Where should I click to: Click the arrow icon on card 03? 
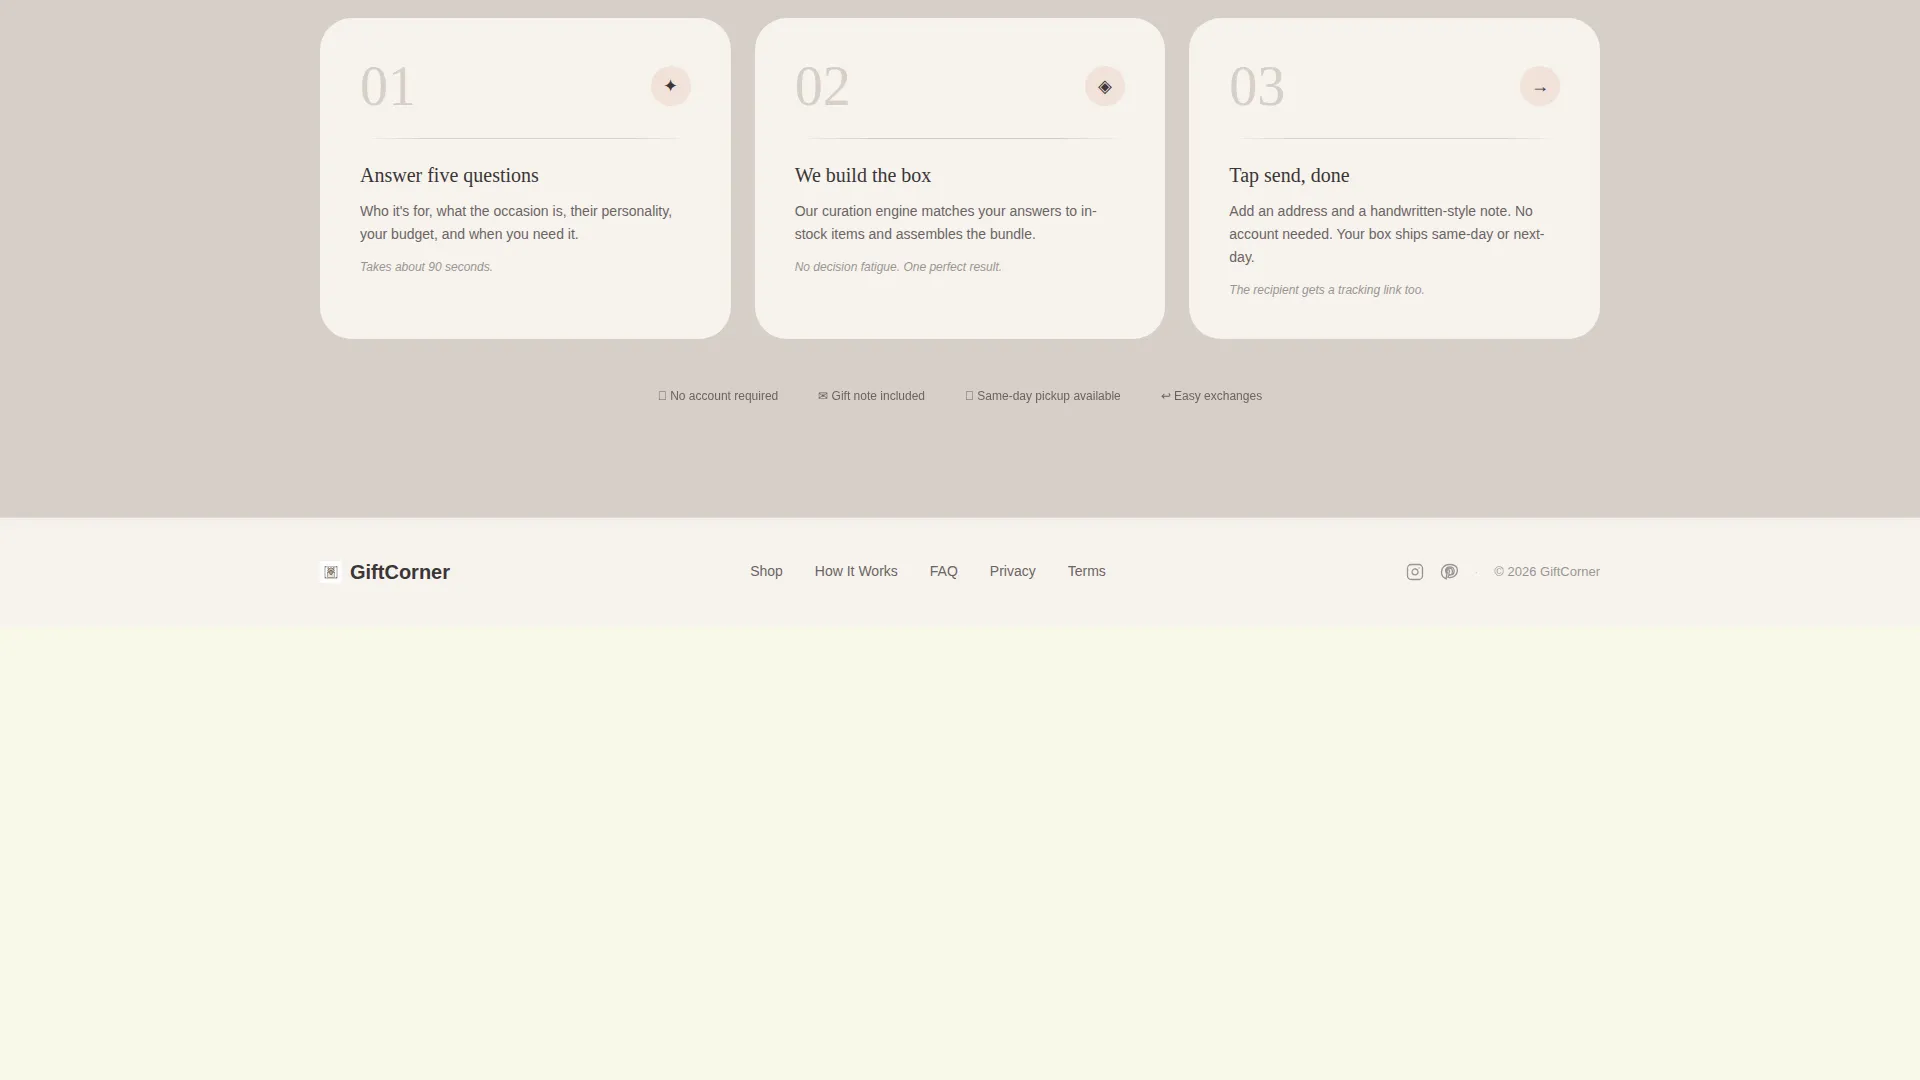1539,86
